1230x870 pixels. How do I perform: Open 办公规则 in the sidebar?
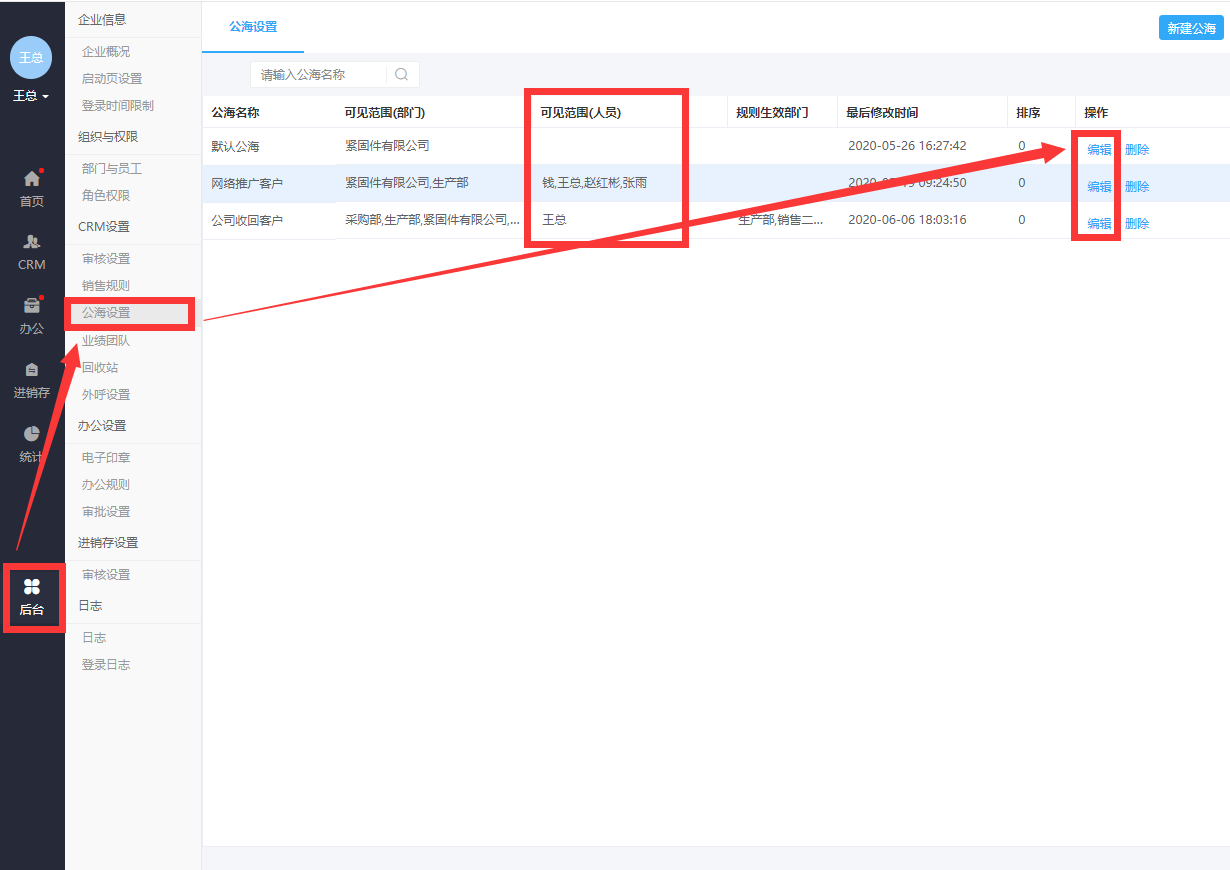click(106, 484)
